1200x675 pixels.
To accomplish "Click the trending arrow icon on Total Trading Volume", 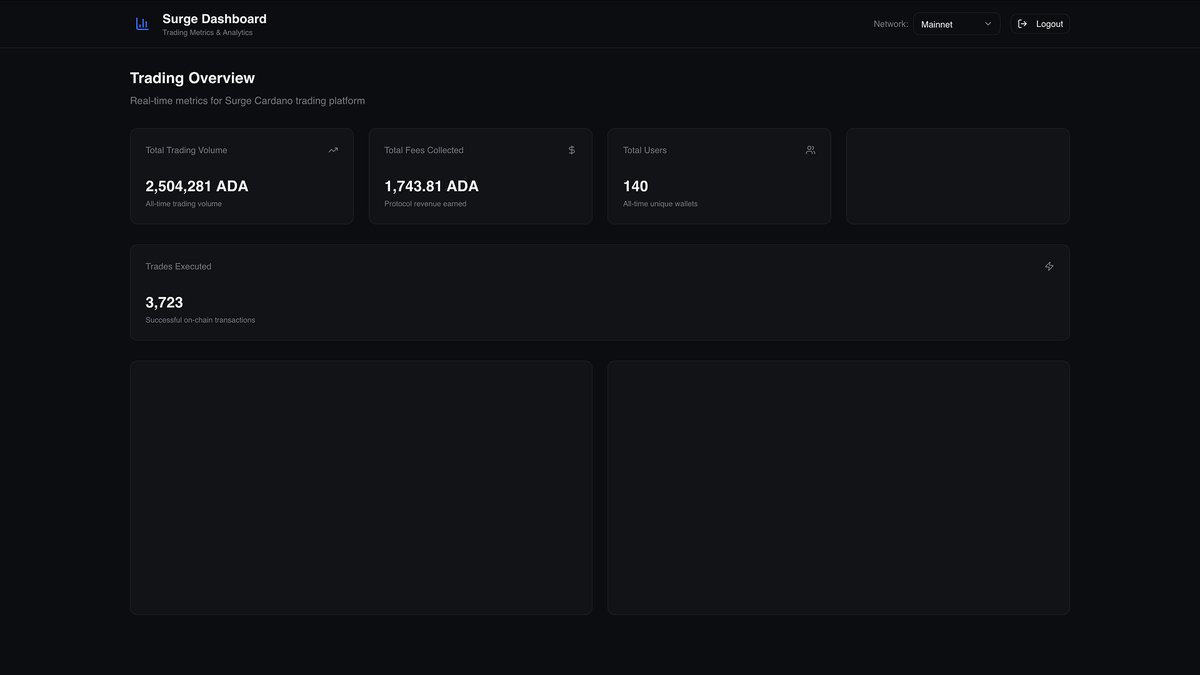I will tap(333, 150).
